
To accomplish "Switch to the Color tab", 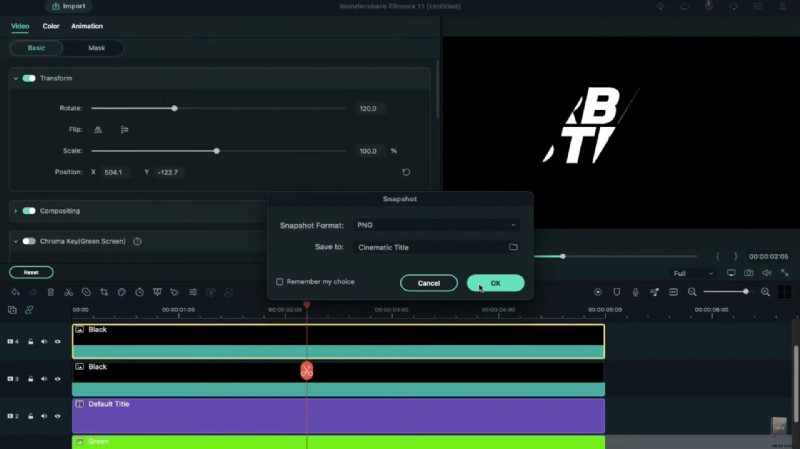I will point(51,26).
